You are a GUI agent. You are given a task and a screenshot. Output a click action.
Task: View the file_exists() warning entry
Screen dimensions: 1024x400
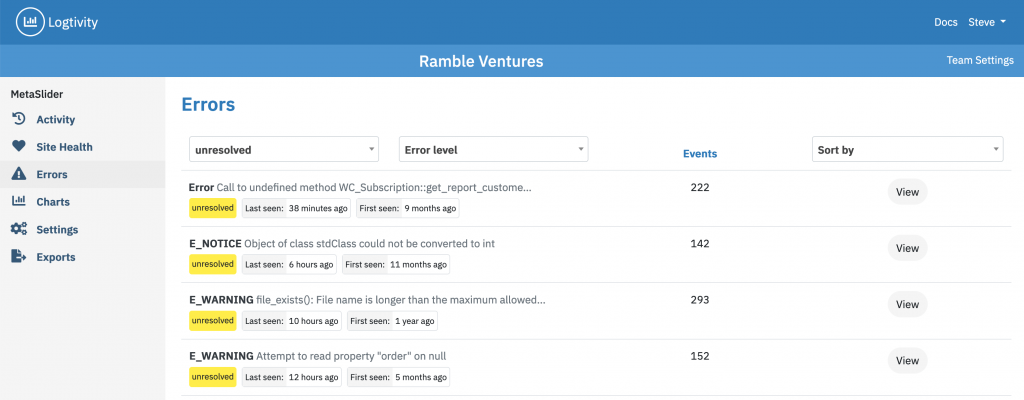coord(907,304)
